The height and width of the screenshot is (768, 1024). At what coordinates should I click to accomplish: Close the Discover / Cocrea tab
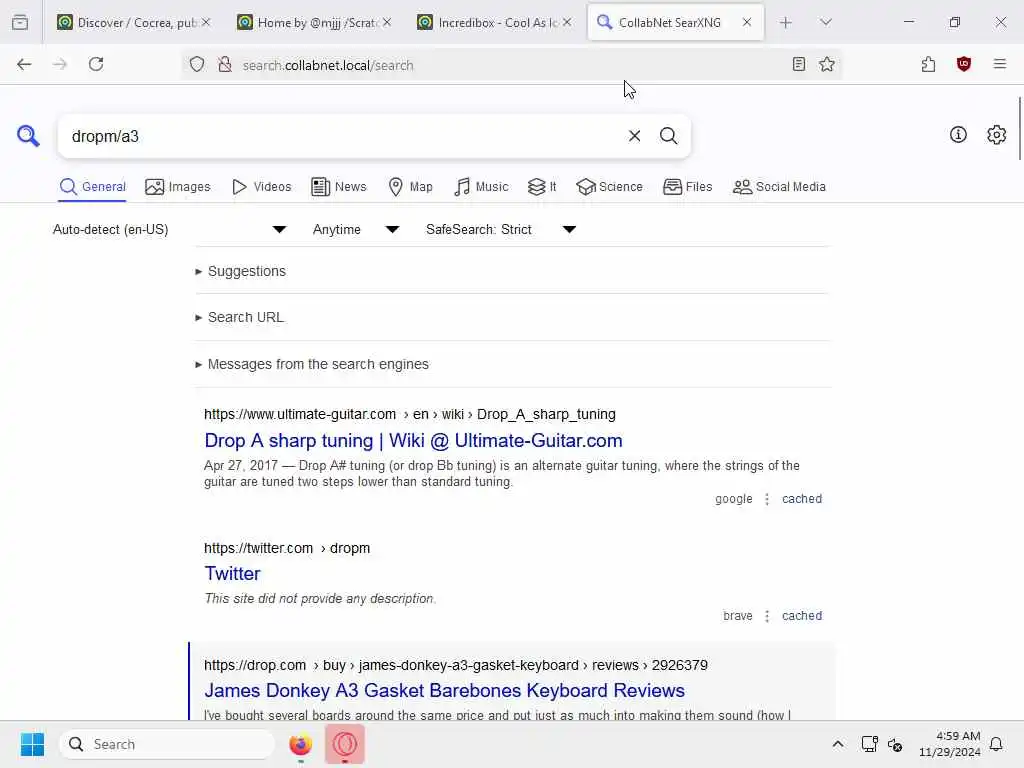pyautogui.click(x=206, y=22)
